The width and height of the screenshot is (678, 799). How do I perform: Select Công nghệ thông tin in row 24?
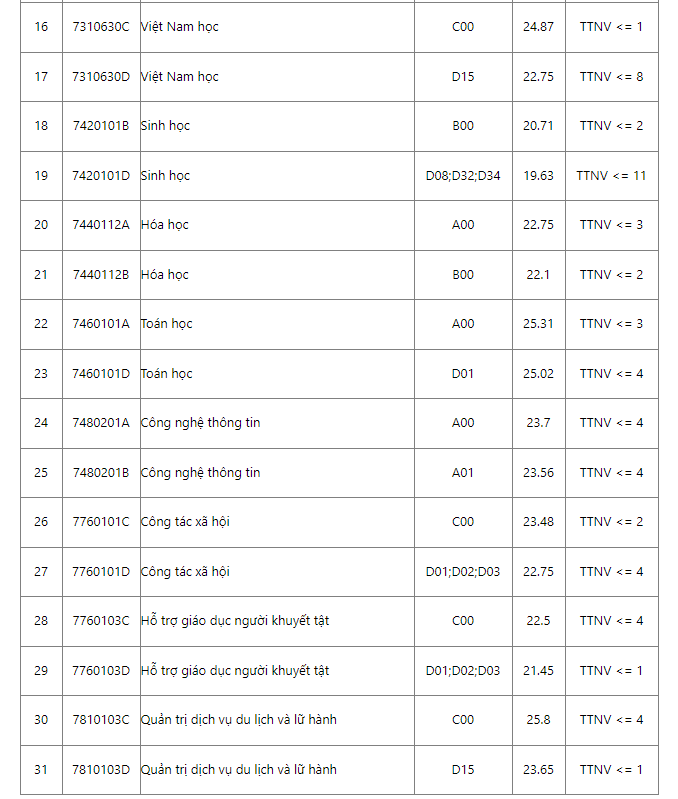[200, 423]
